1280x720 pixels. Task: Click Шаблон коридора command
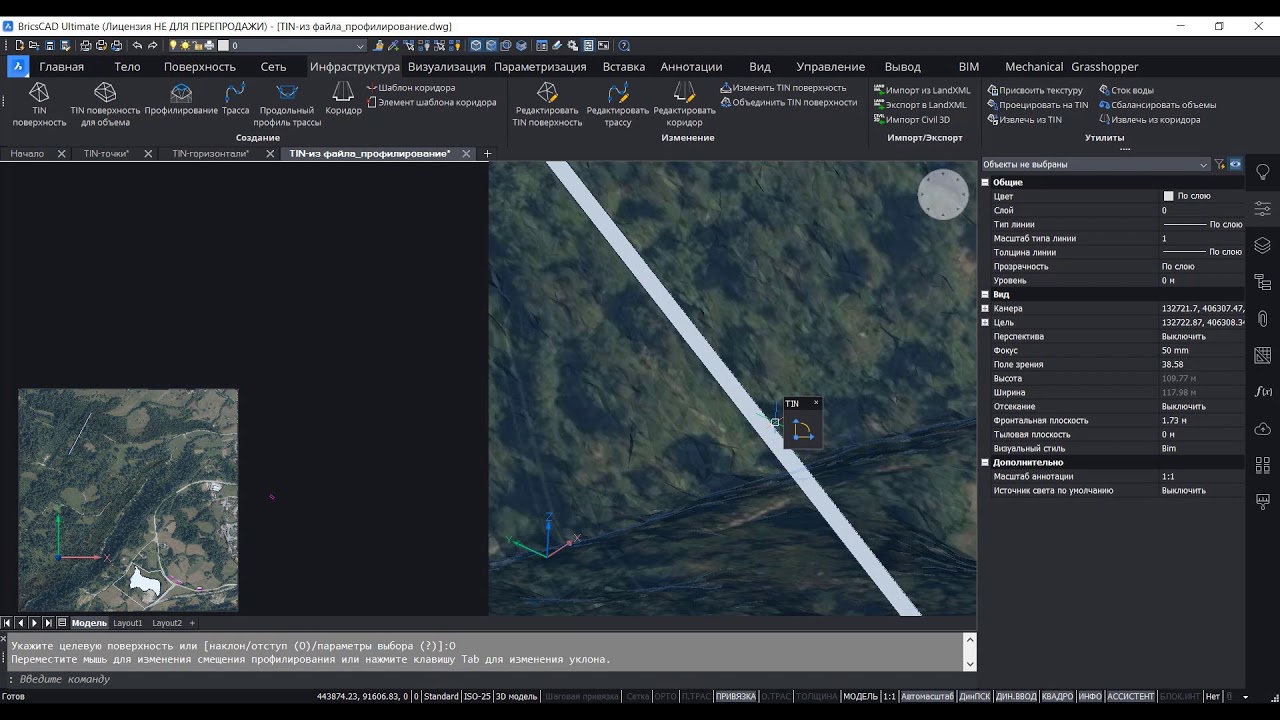pyautogui.click(x=411, y=88)
